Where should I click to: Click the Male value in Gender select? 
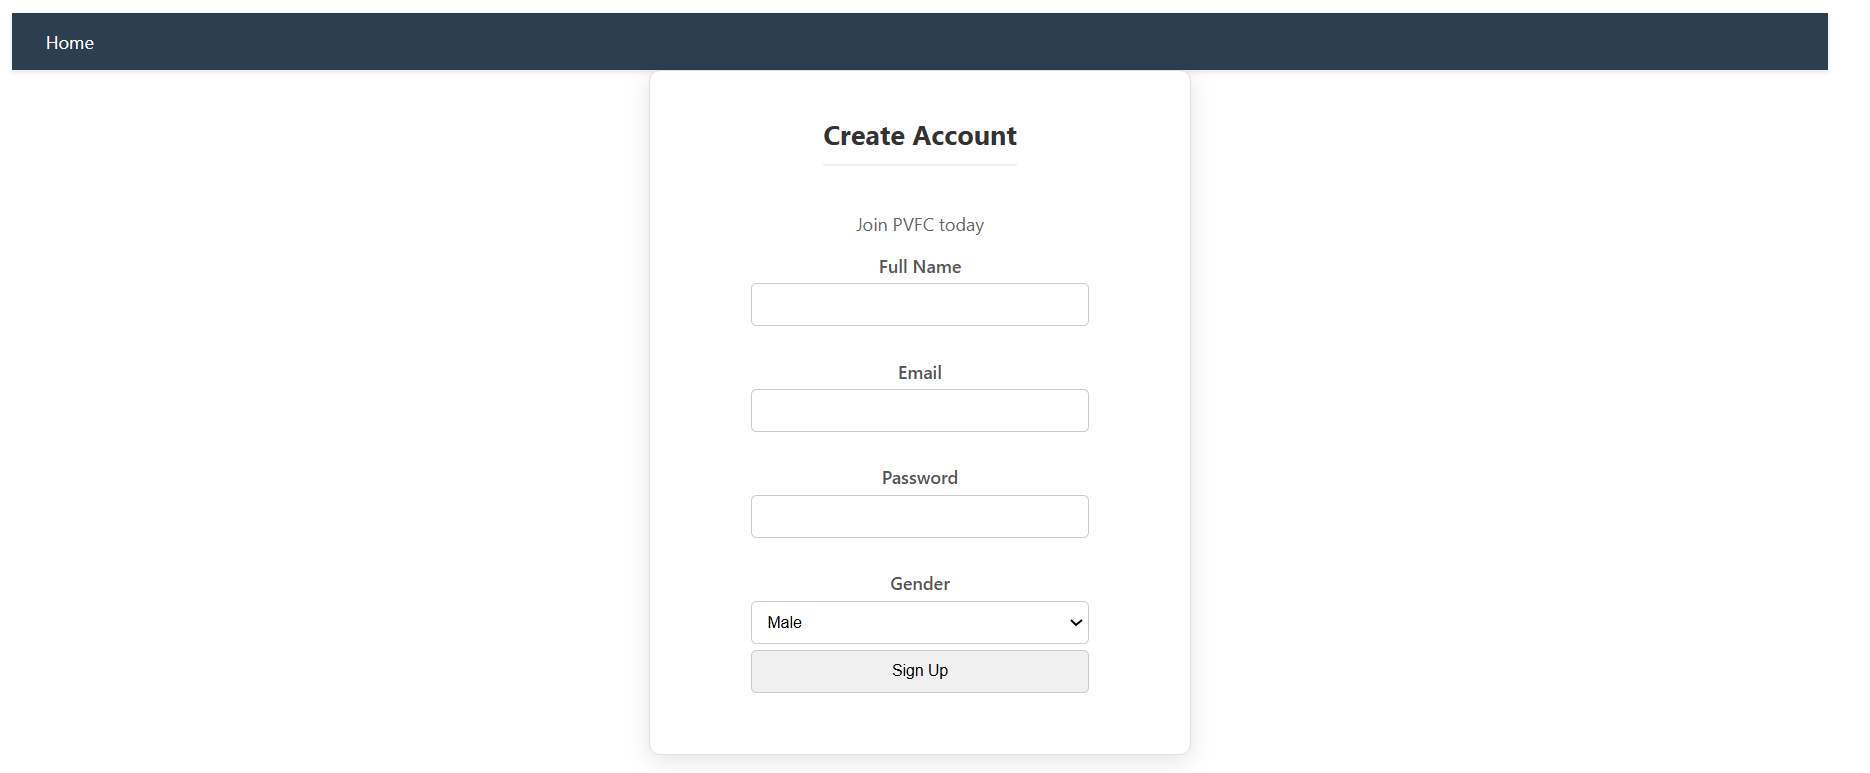pos(785,622)
